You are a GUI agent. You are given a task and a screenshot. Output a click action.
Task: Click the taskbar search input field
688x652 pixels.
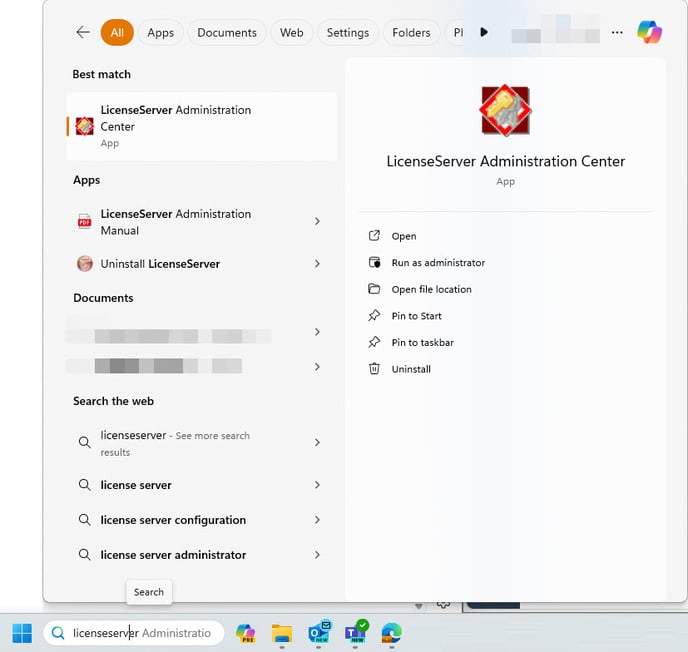pos(133,633)
